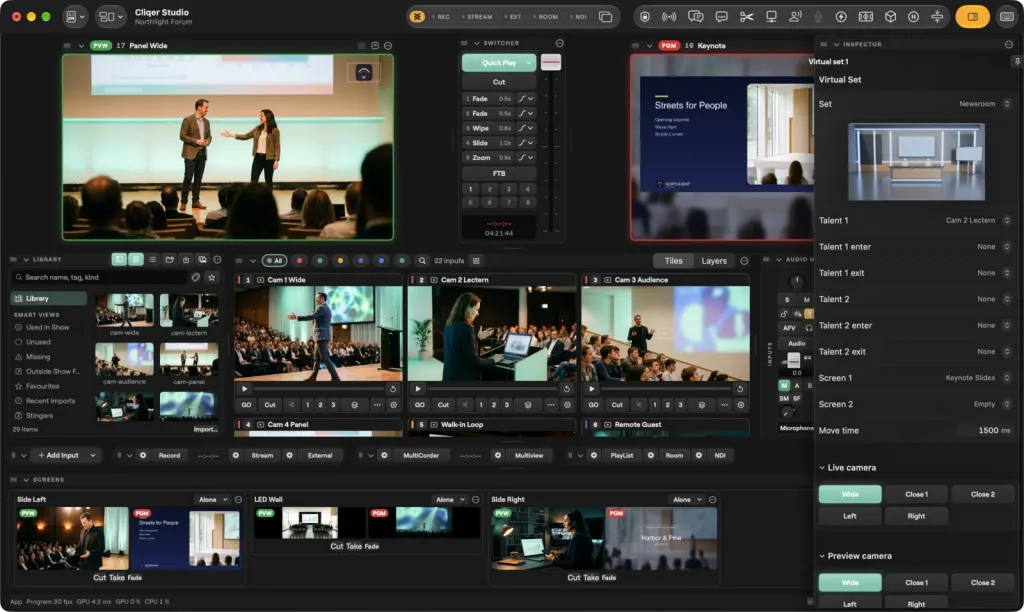Switch to the Tiles tab
Viewport: 1024px width, 612px height.
tap(673, 261)
